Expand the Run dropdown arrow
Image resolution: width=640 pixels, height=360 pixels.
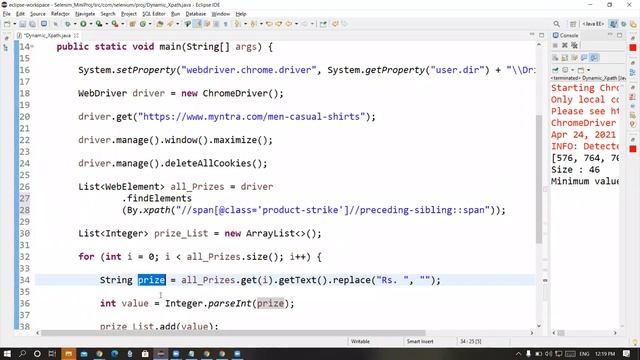(x=91, y=24)
